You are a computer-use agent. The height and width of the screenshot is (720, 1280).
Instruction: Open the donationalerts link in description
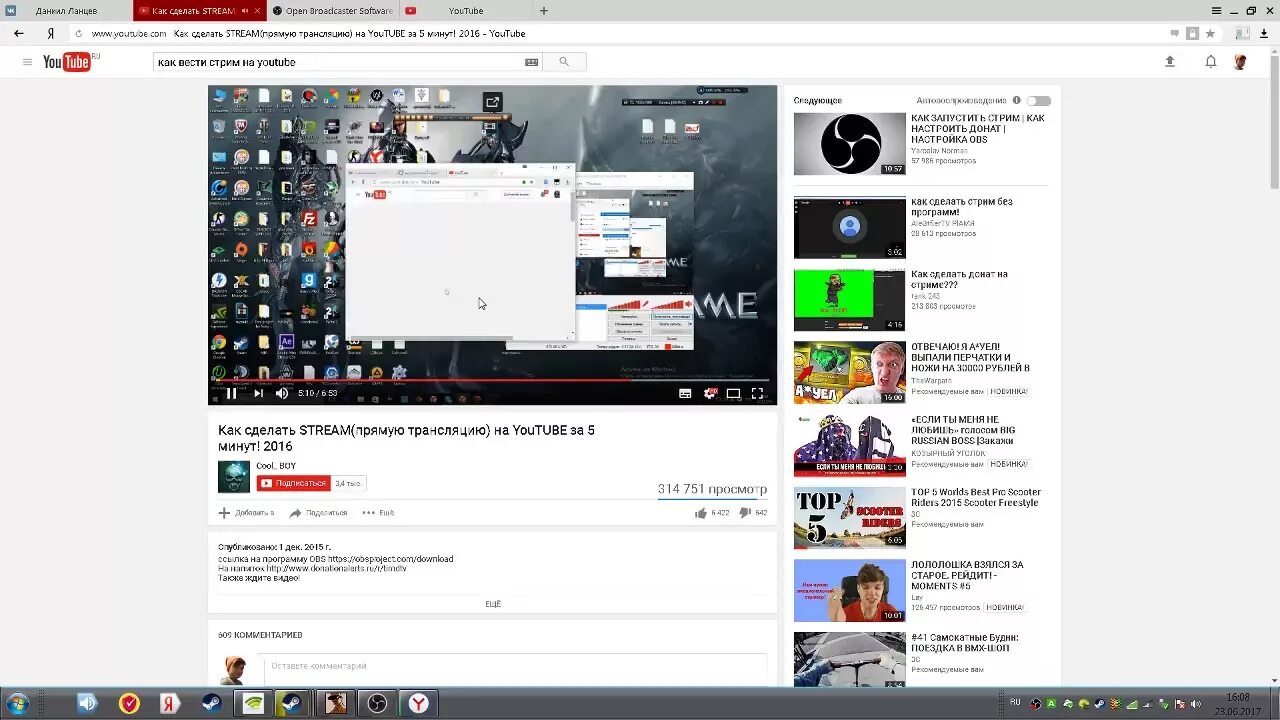coord(336,568)
